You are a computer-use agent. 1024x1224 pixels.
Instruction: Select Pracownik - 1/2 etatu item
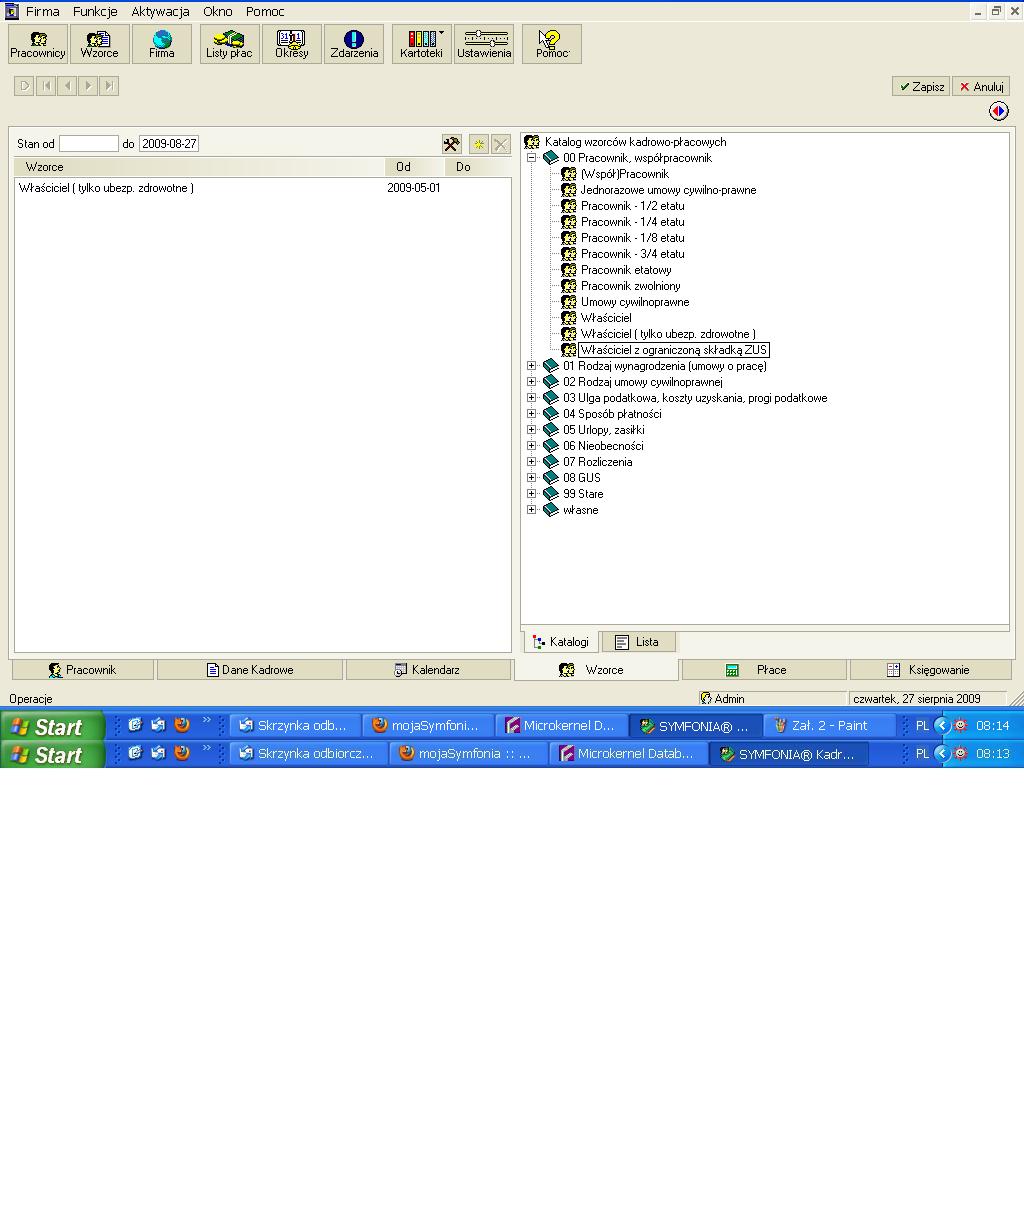[x=633, y=206]
